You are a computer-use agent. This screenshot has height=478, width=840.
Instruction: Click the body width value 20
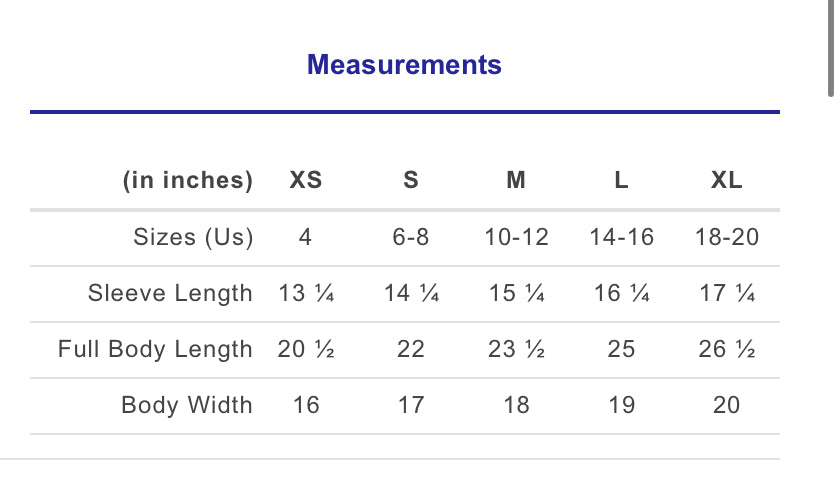[727, 406]
